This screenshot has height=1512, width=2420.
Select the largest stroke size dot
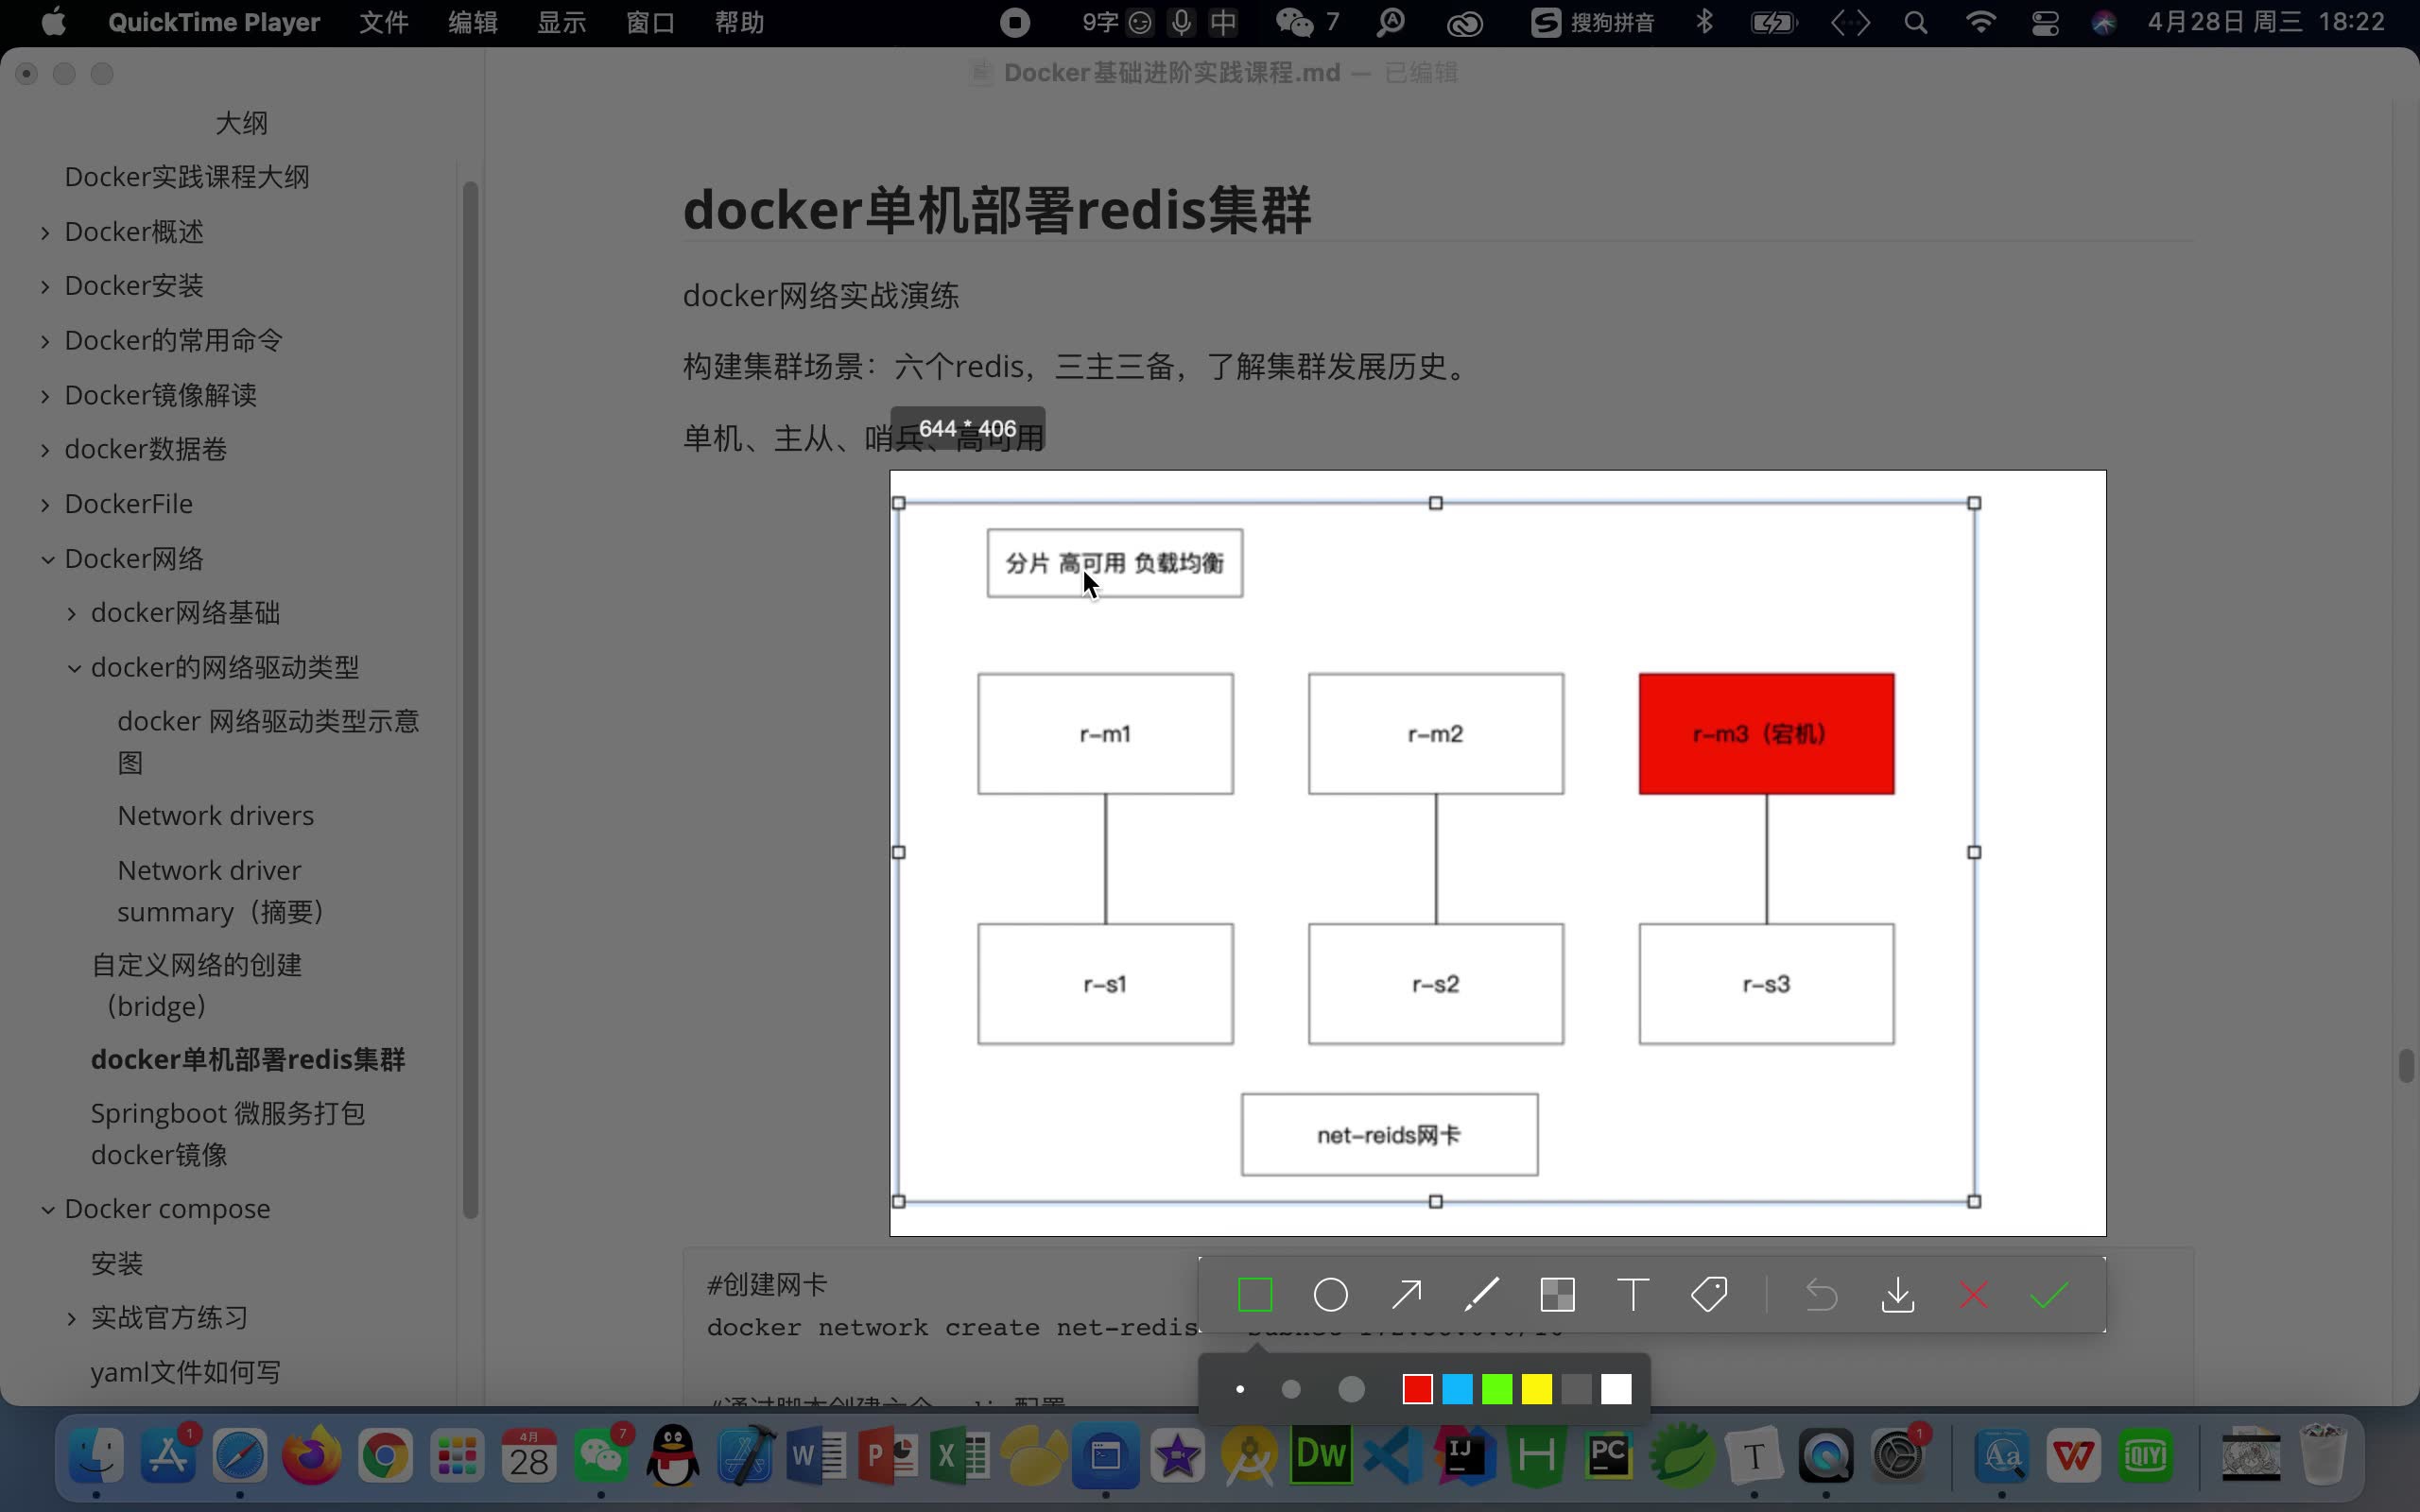[x=1351, y=1388]
